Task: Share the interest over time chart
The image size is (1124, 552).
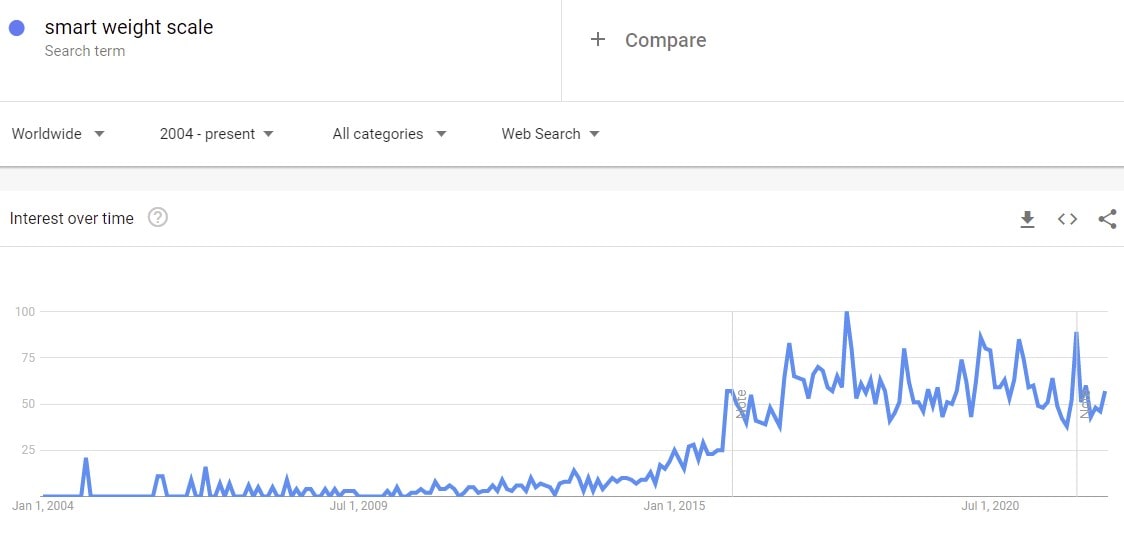Action: pos(1107,219)
